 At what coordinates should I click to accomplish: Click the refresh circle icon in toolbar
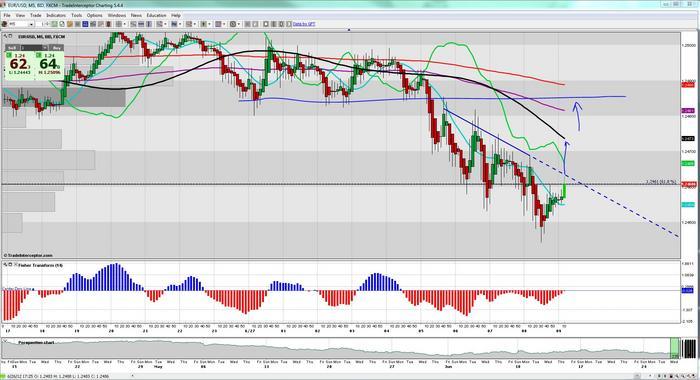62,24
